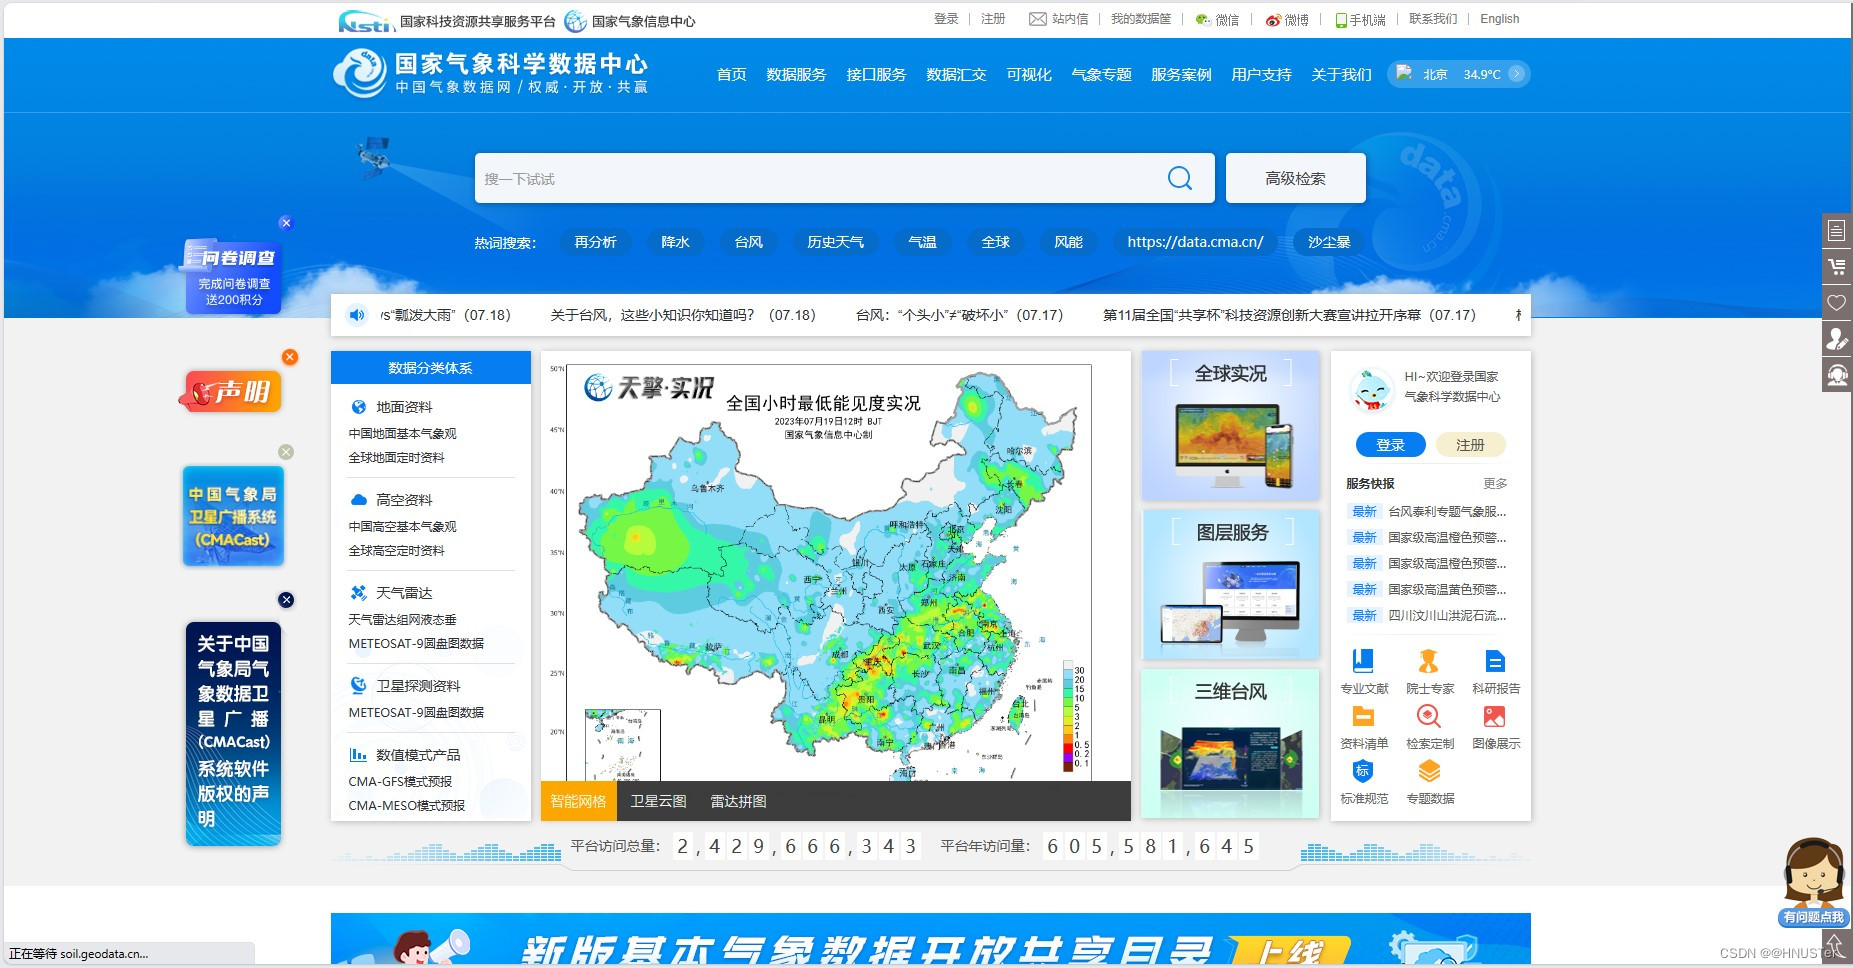Click the back-to-top arrow icon
Screen dimensions: 1853x968
[x=1834, y=945]
